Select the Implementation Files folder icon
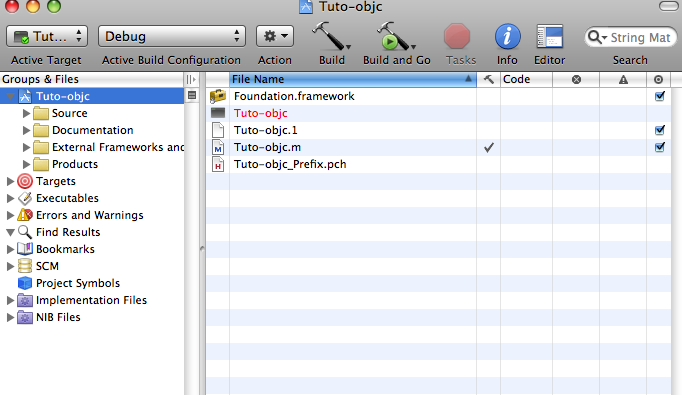The height and width of the screenshot is (395, 682). point(25,300)
